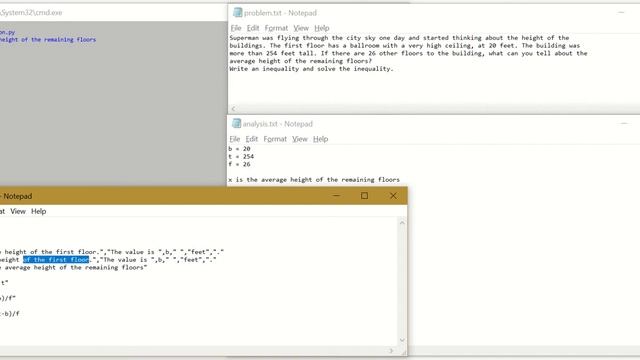640x360 pixels.
Task: Click line "t = 254" in analysis.txt
Action: pyautogui.click(x=241, y=157)
